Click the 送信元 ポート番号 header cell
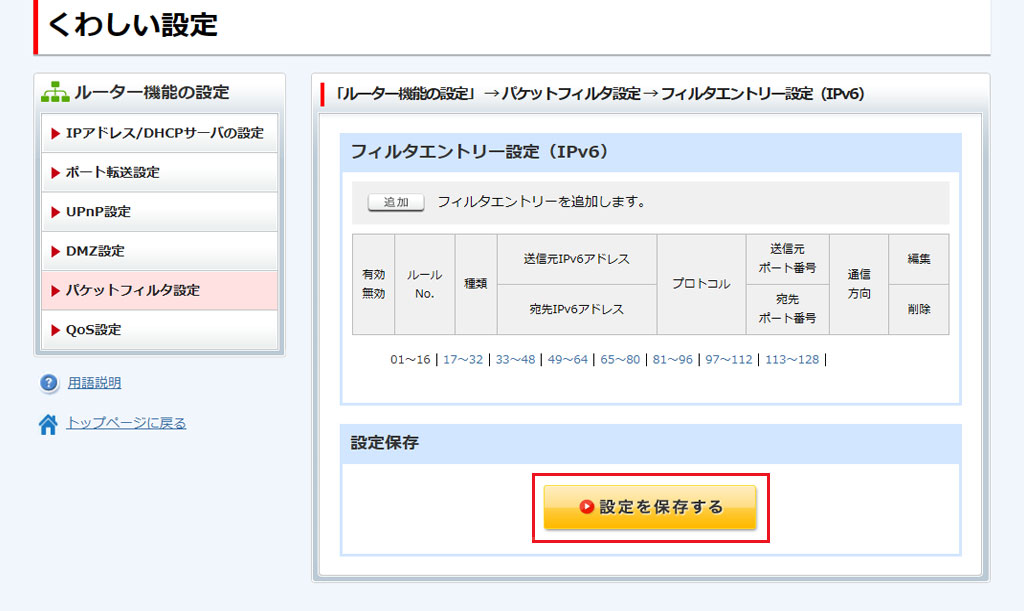 click(x=788, y=259)
